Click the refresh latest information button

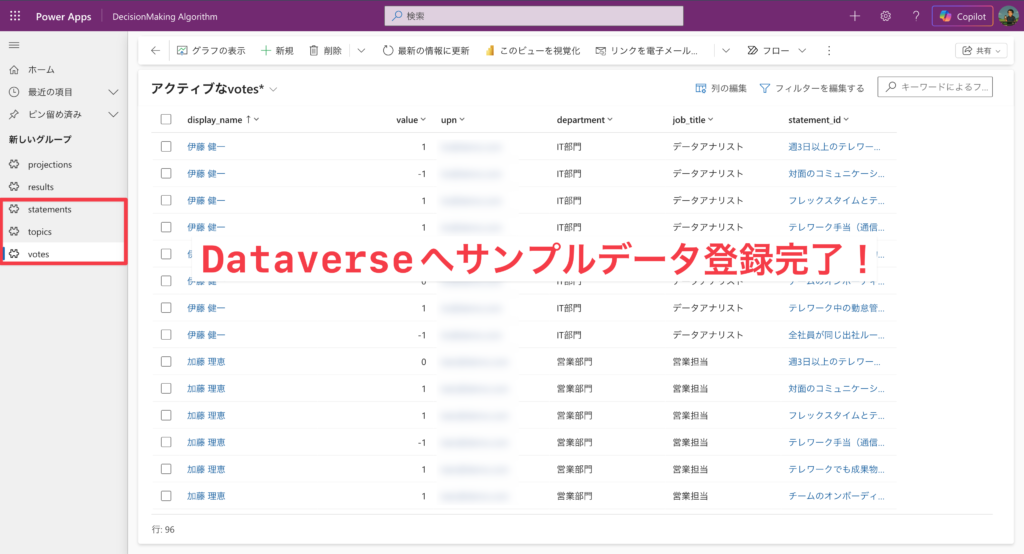pyautogui.click(x=426, y=51)
